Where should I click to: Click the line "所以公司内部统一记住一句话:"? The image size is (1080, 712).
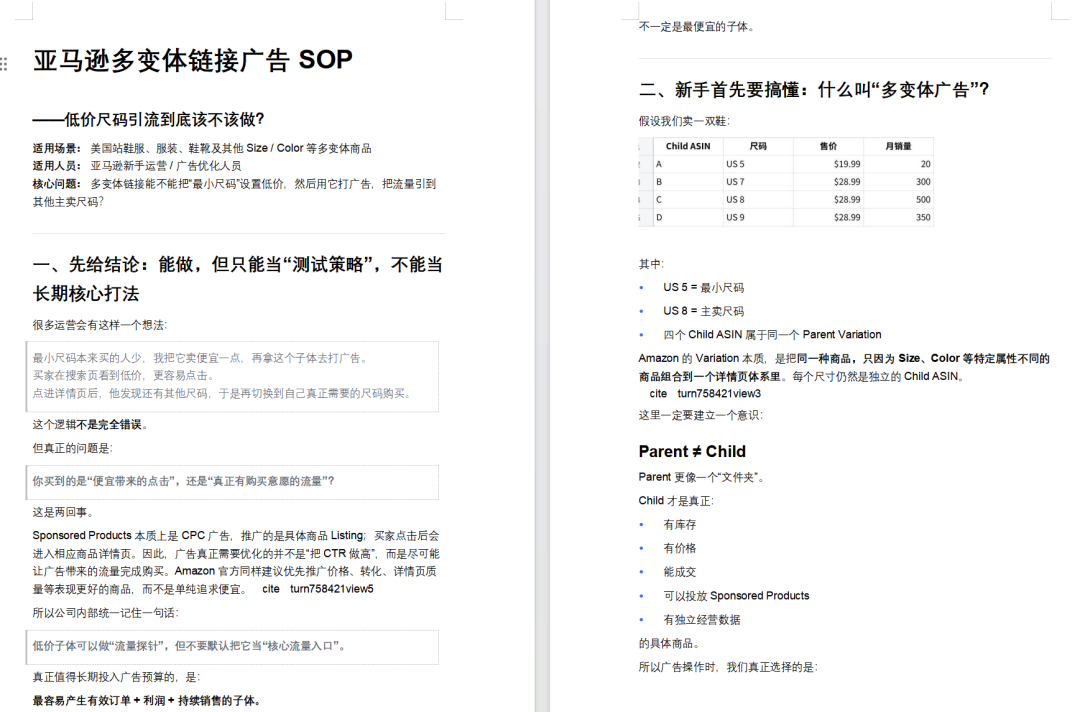point(105,613)
